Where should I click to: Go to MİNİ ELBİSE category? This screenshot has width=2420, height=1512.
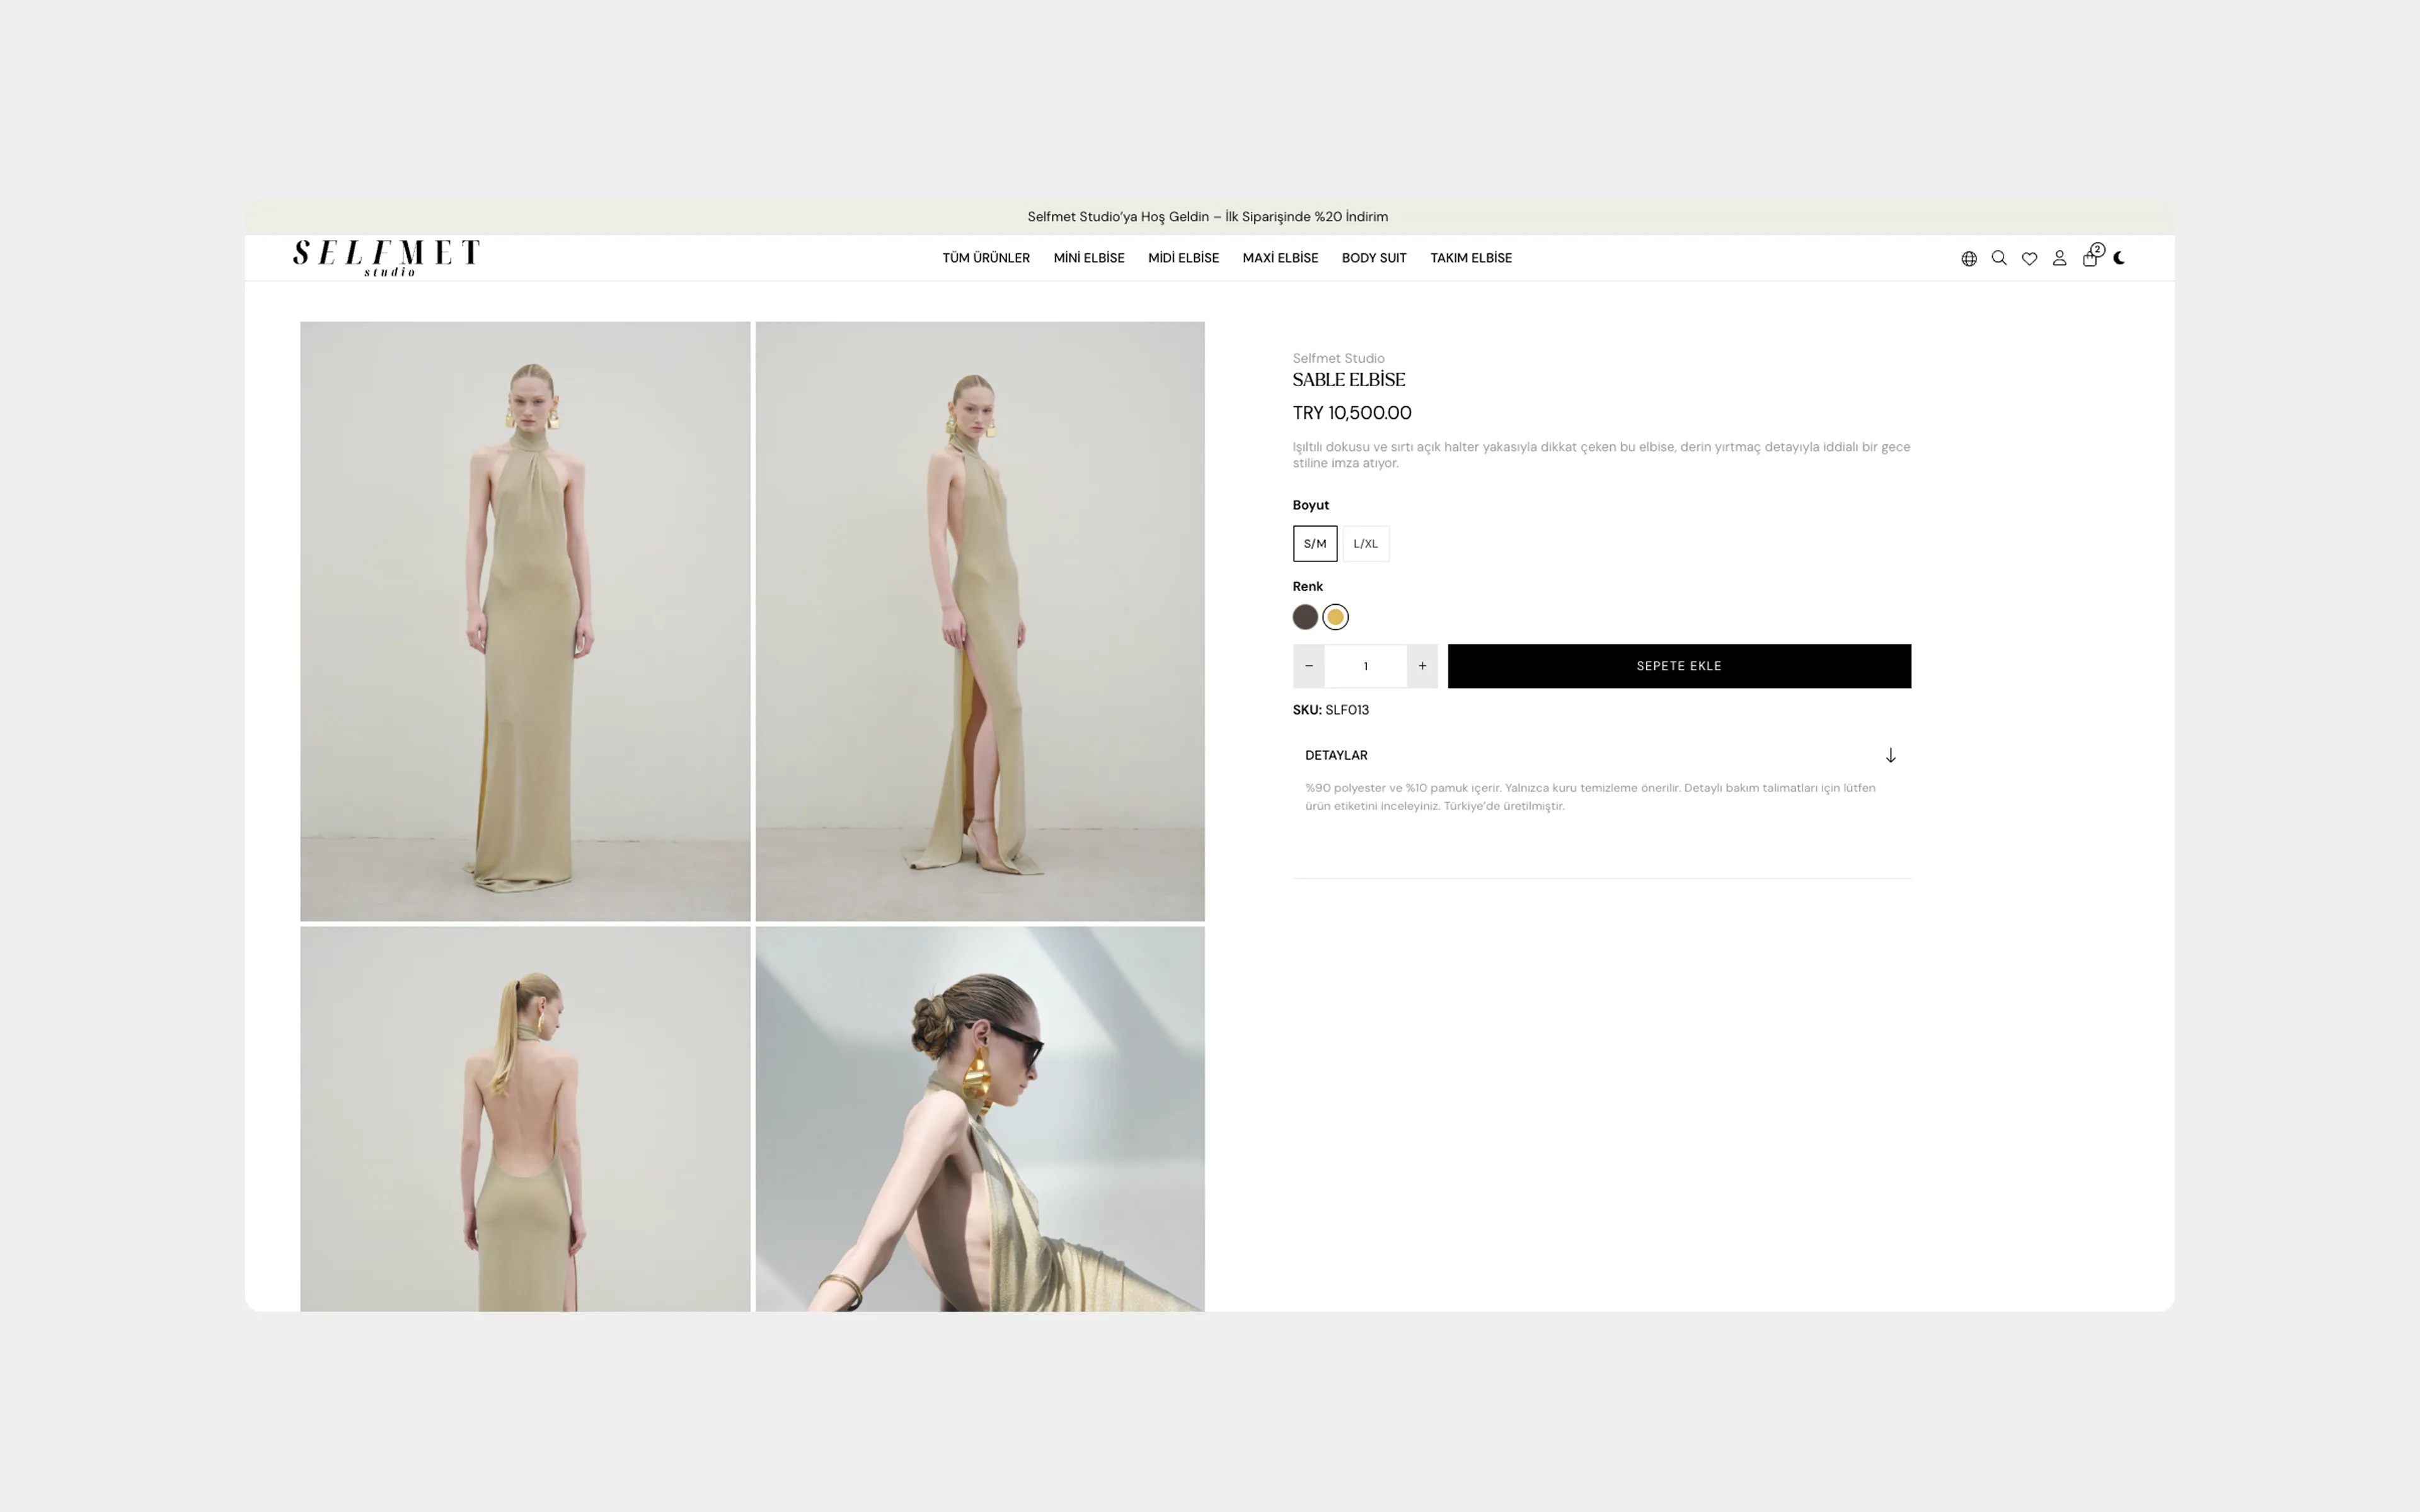[1088, 258]
